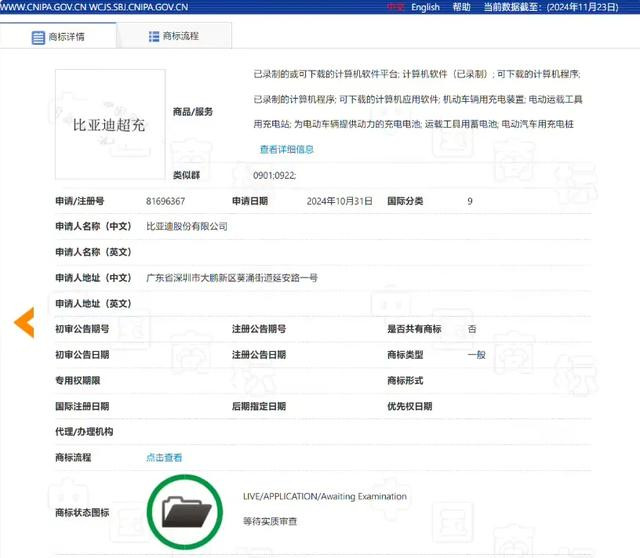Screen dimensions: 640x558
Task: Click the 一般 trademark type link
Action: pos(476,355)
